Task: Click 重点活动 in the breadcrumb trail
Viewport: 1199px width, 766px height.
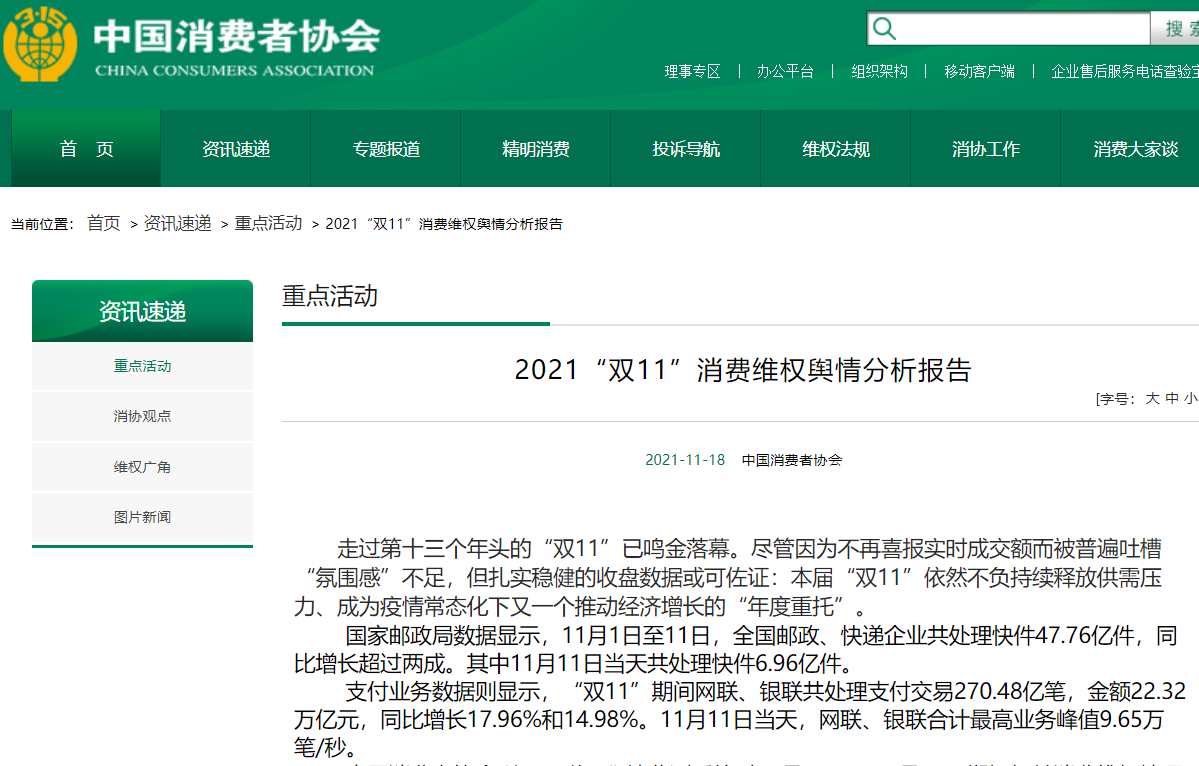Action: 268,223
